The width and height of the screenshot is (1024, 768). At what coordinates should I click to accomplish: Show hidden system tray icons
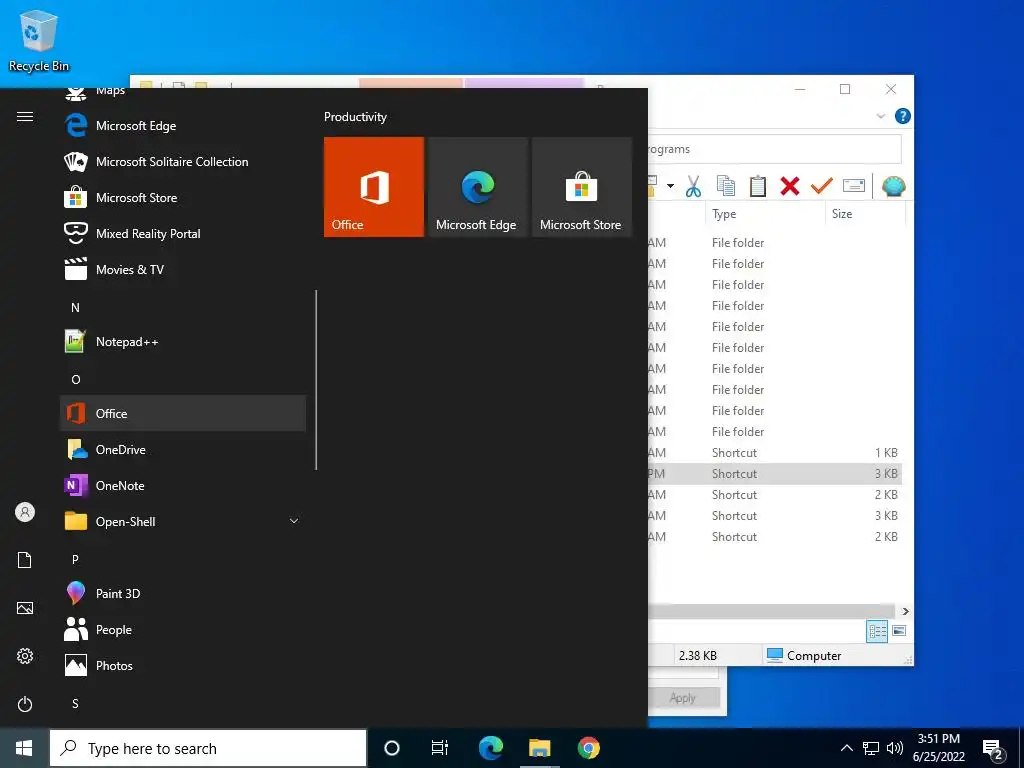coord(846,748)
